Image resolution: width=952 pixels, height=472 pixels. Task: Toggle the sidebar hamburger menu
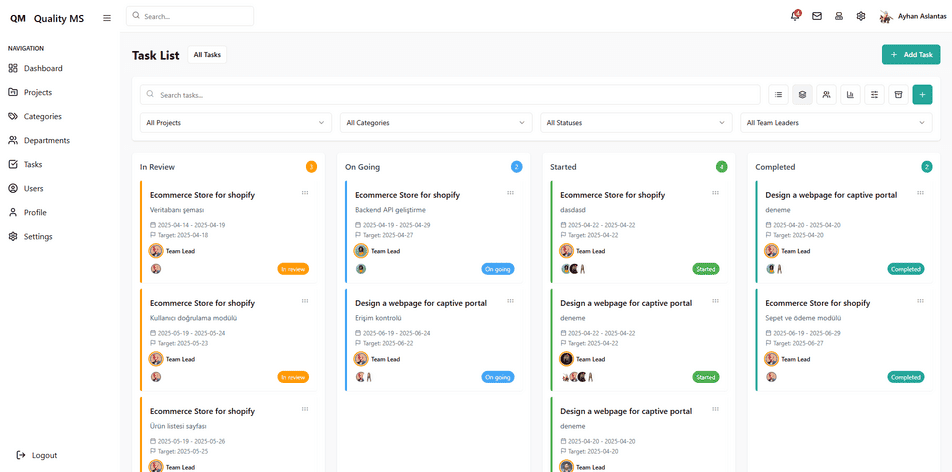[107, 18]
